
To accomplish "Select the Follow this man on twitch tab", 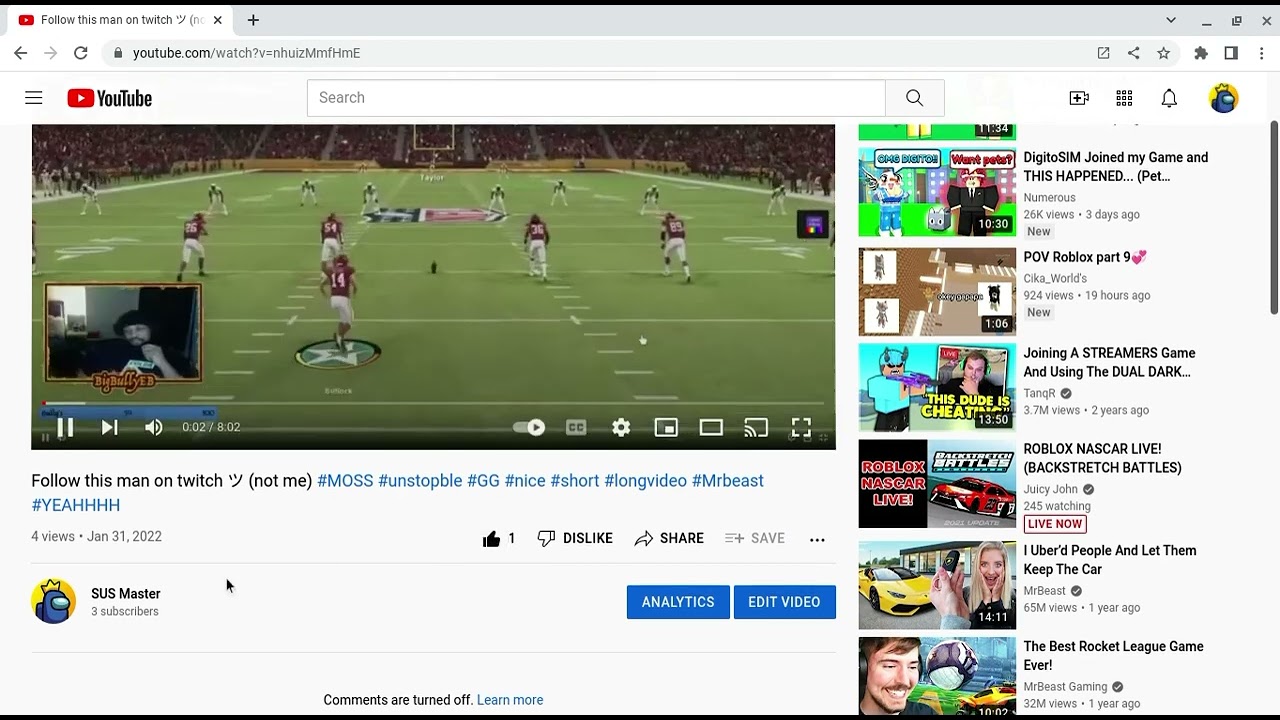I will click(x=121, y=20).
